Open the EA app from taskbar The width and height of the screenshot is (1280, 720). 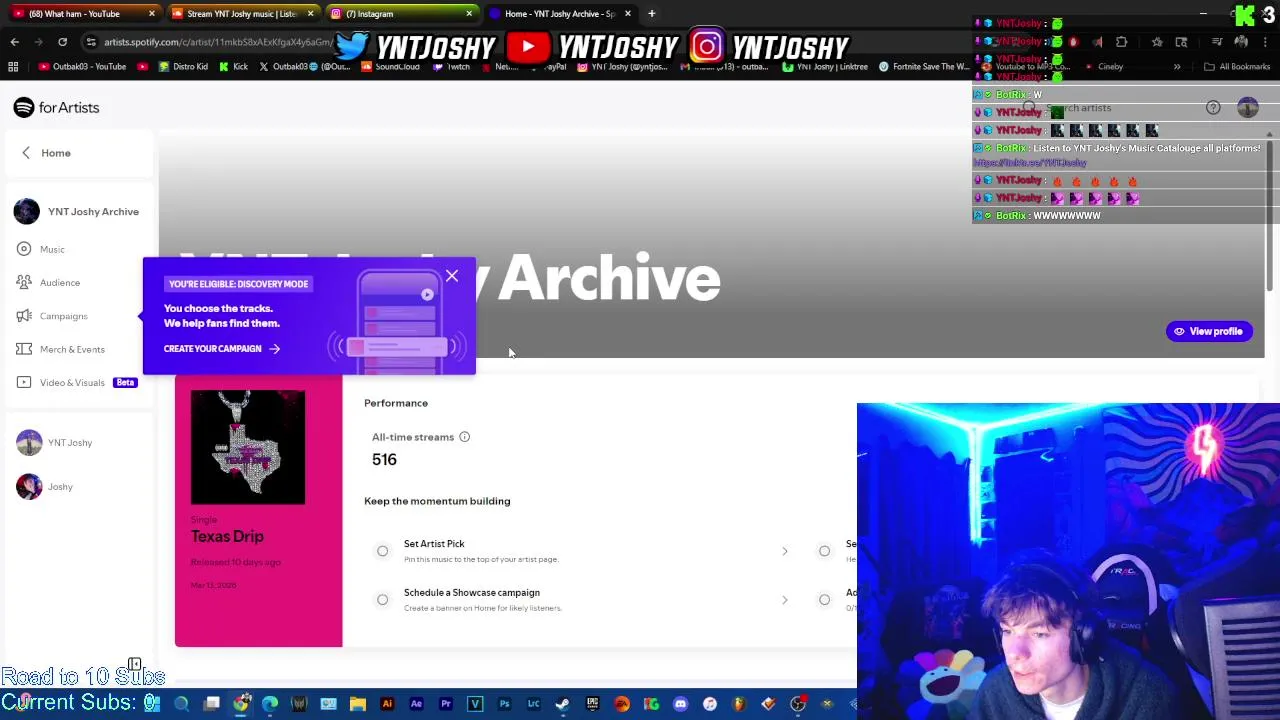[622, 704]
